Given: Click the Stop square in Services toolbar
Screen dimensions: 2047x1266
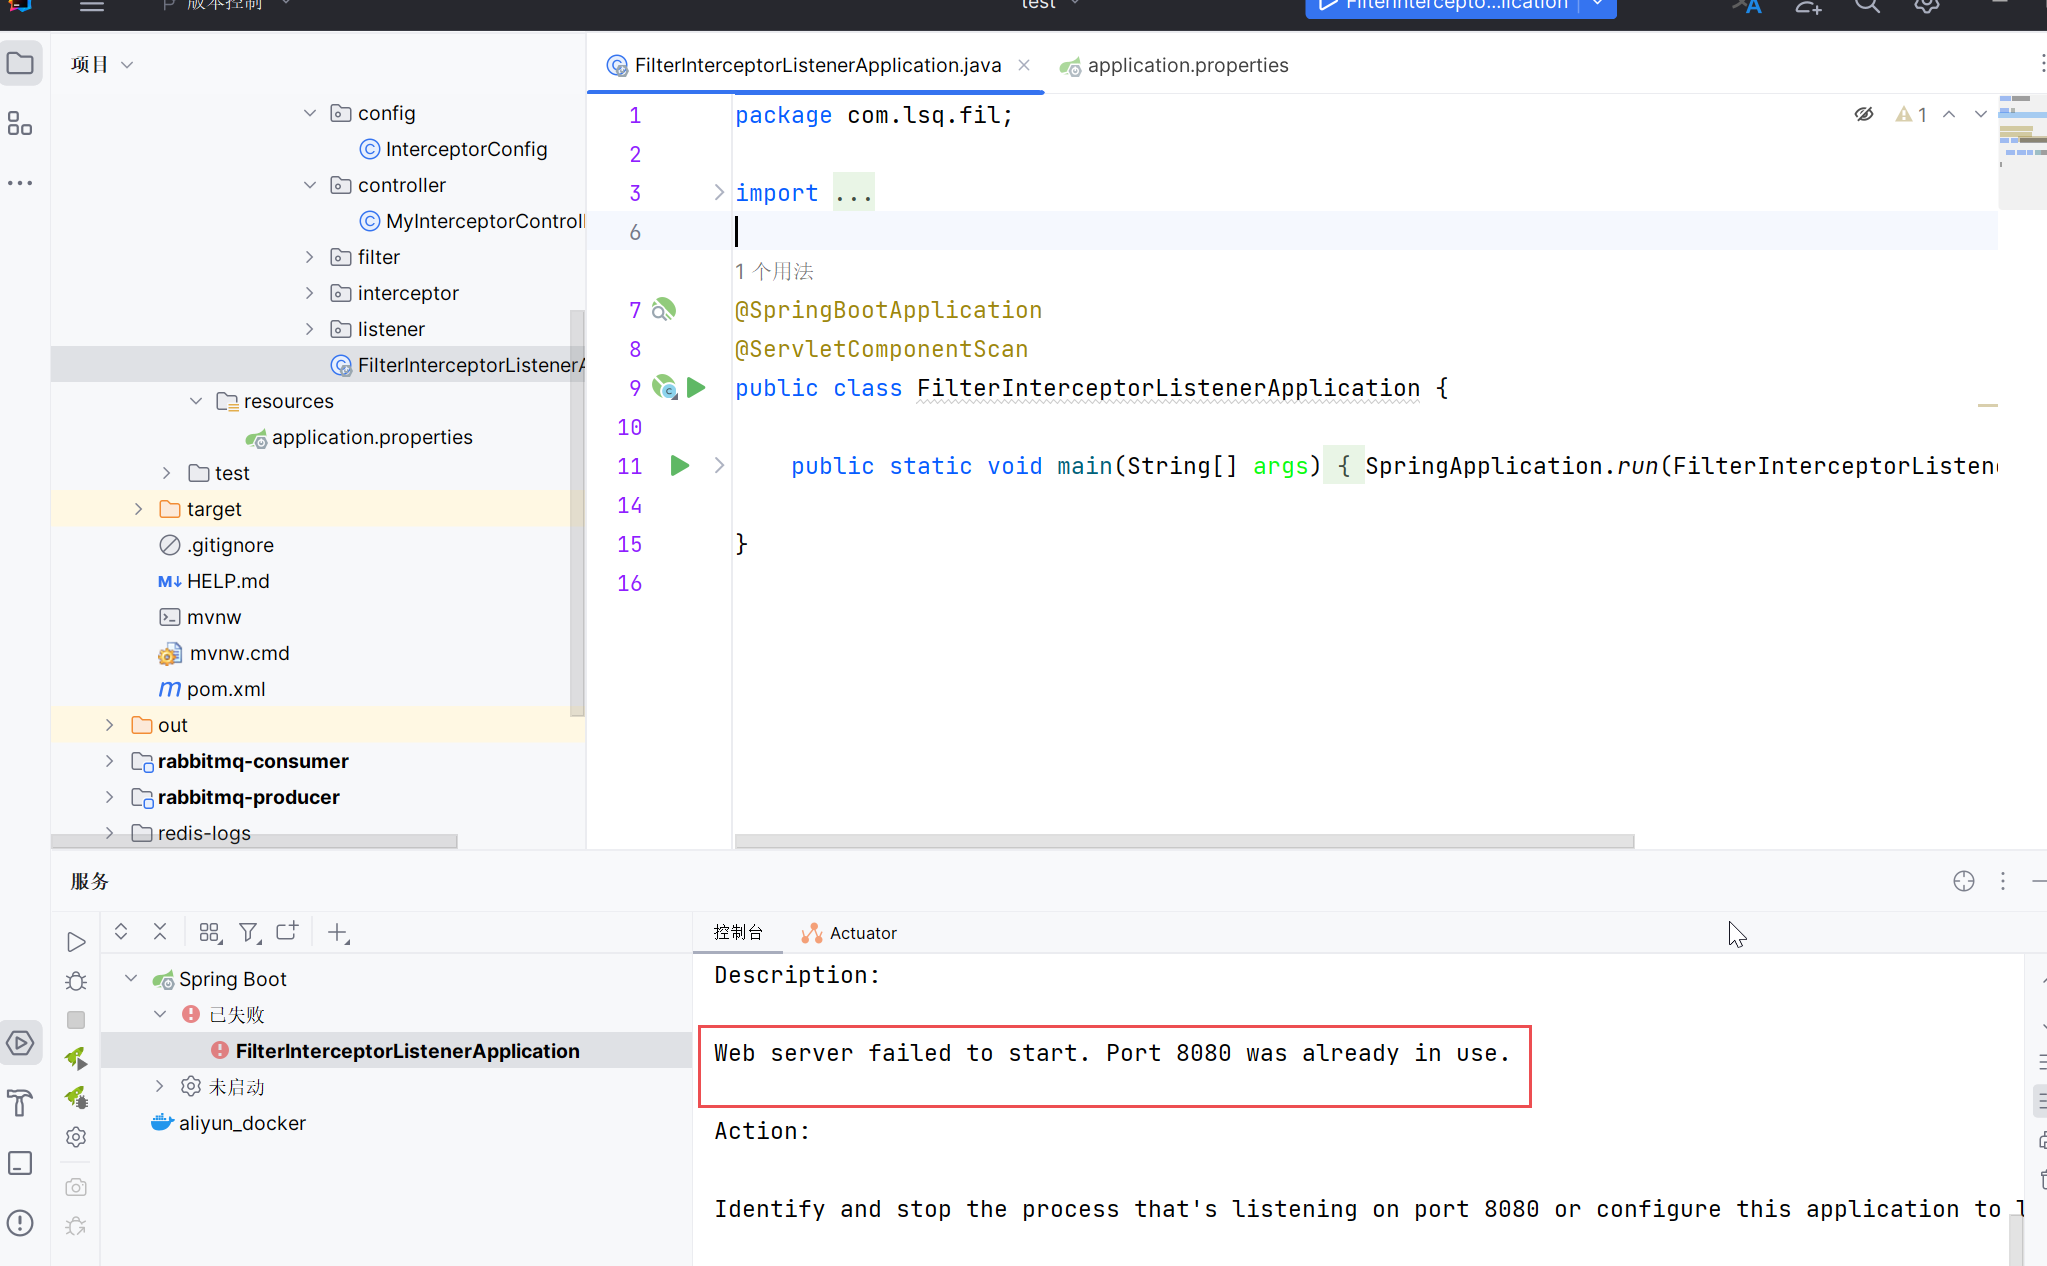Looking at the screenshot, I should click(76, 1020).
